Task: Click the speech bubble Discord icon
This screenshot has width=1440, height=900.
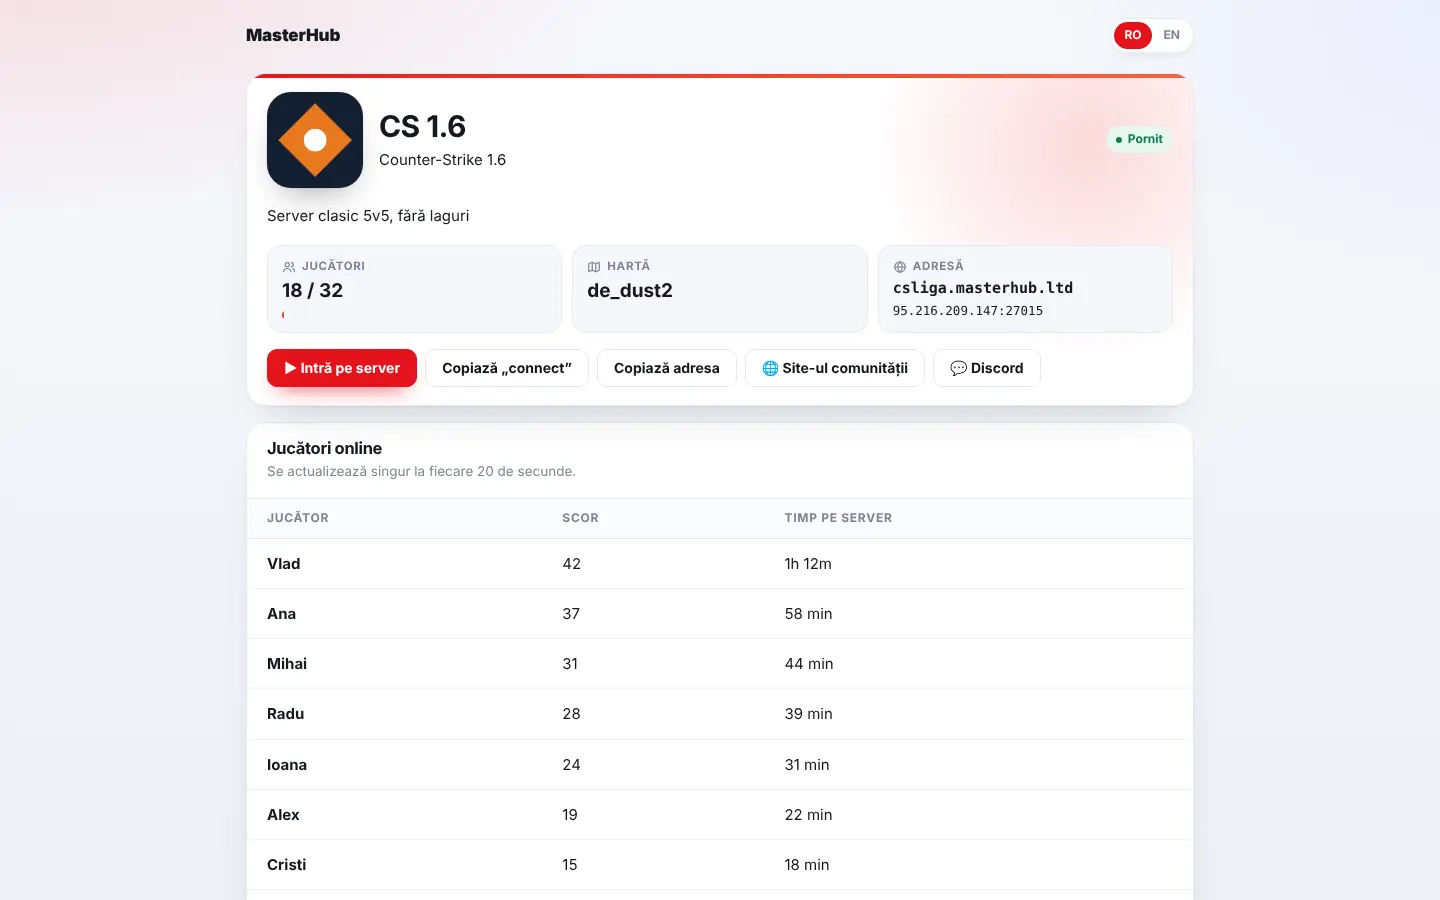Action: tap(958, 368)
